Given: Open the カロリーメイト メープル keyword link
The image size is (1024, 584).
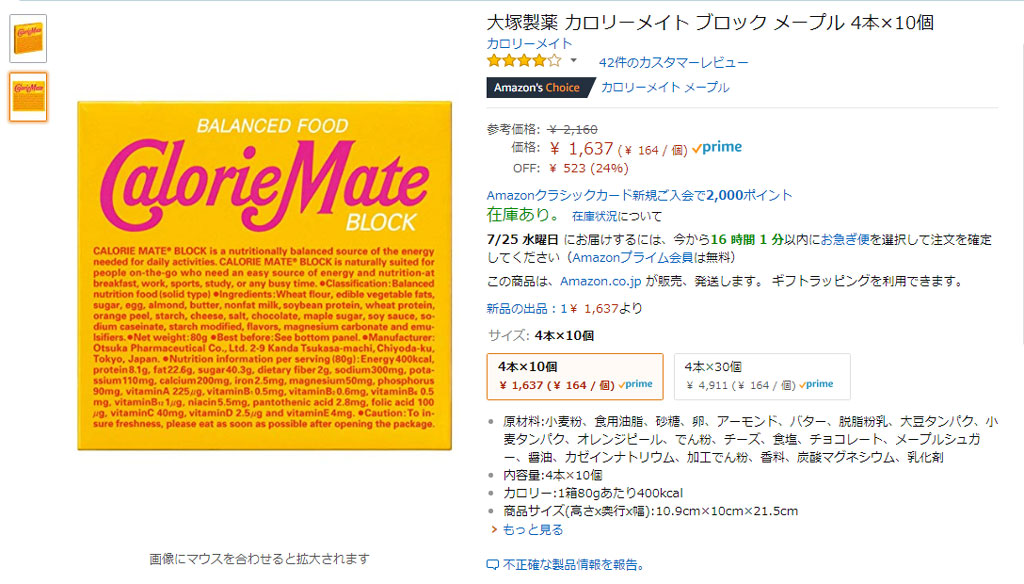Looking at the screenshot, I should (665, 88).
